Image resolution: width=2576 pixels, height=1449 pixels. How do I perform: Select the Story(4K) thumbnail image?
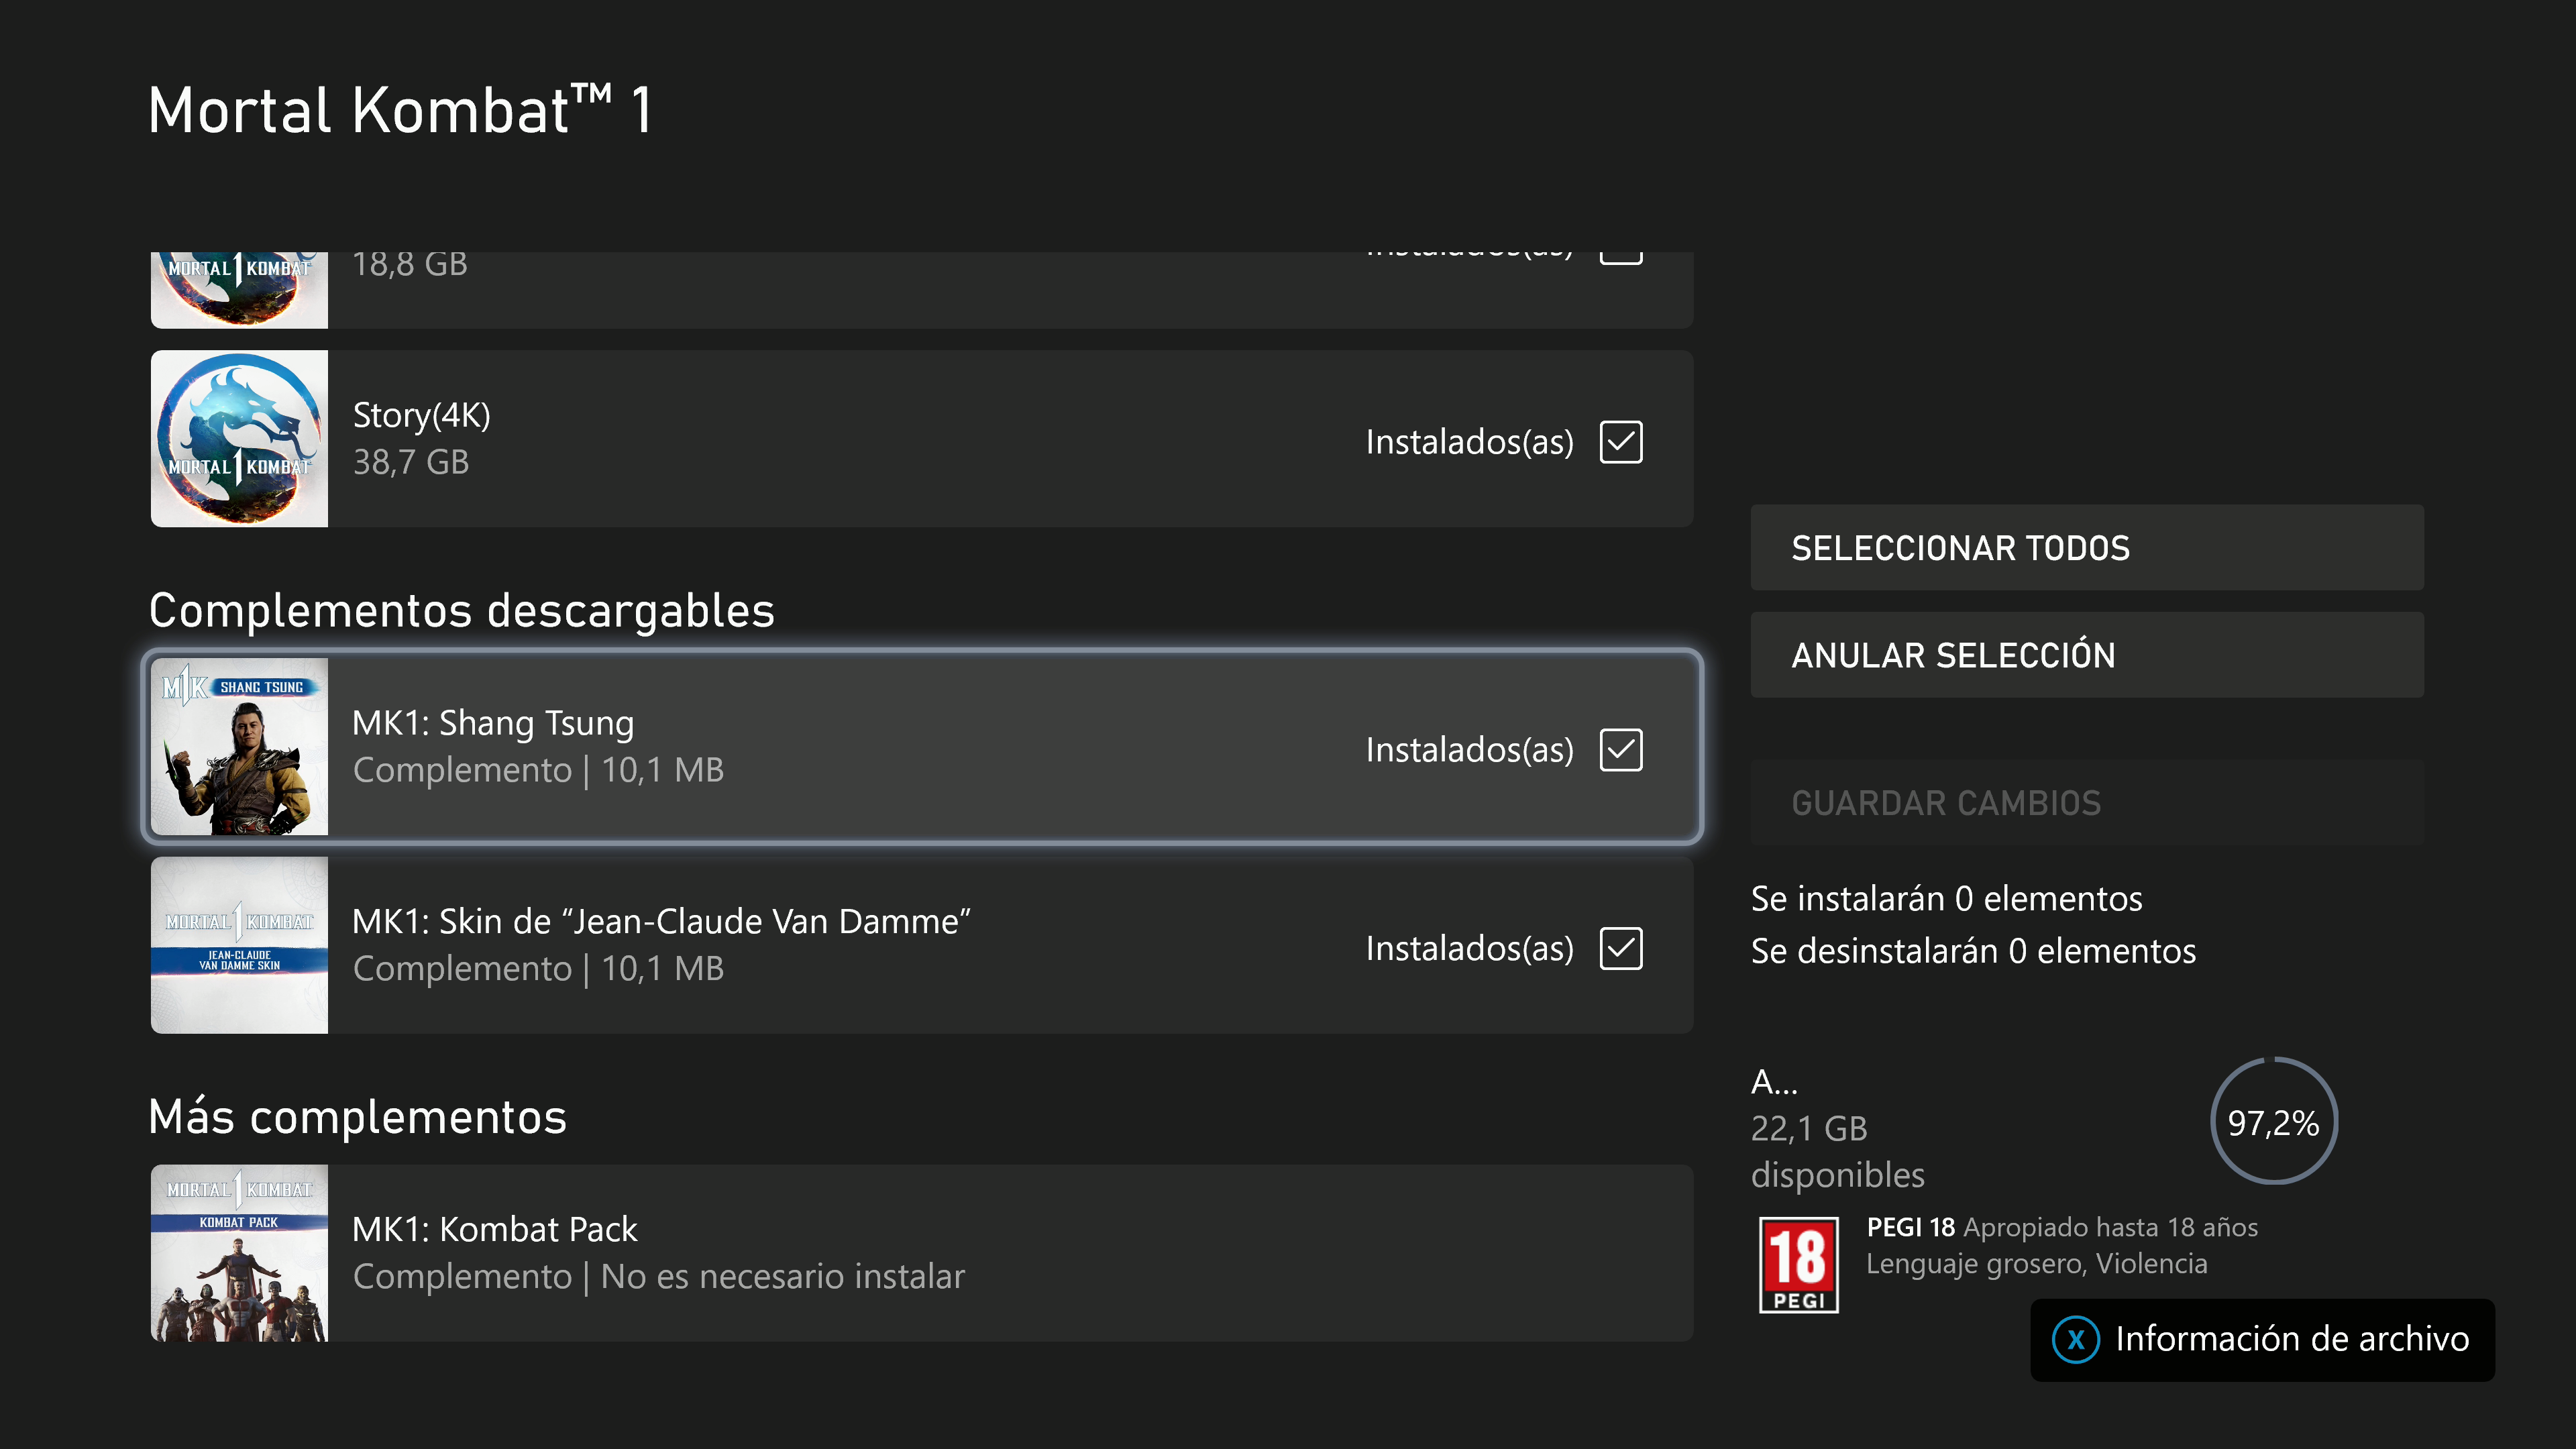(x=239, y=438)
